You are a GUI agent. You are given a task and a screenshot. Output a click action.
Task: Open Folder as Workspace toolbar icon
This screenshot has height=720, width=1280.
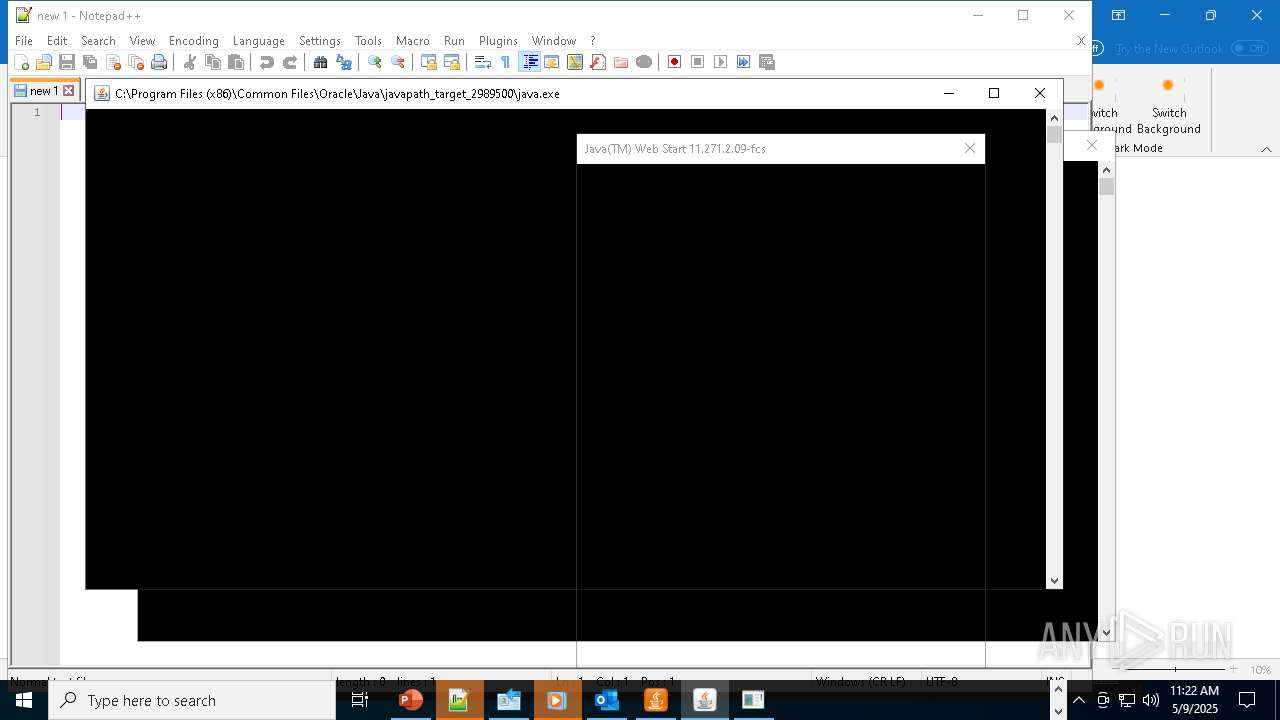click(x=621, y=62)
